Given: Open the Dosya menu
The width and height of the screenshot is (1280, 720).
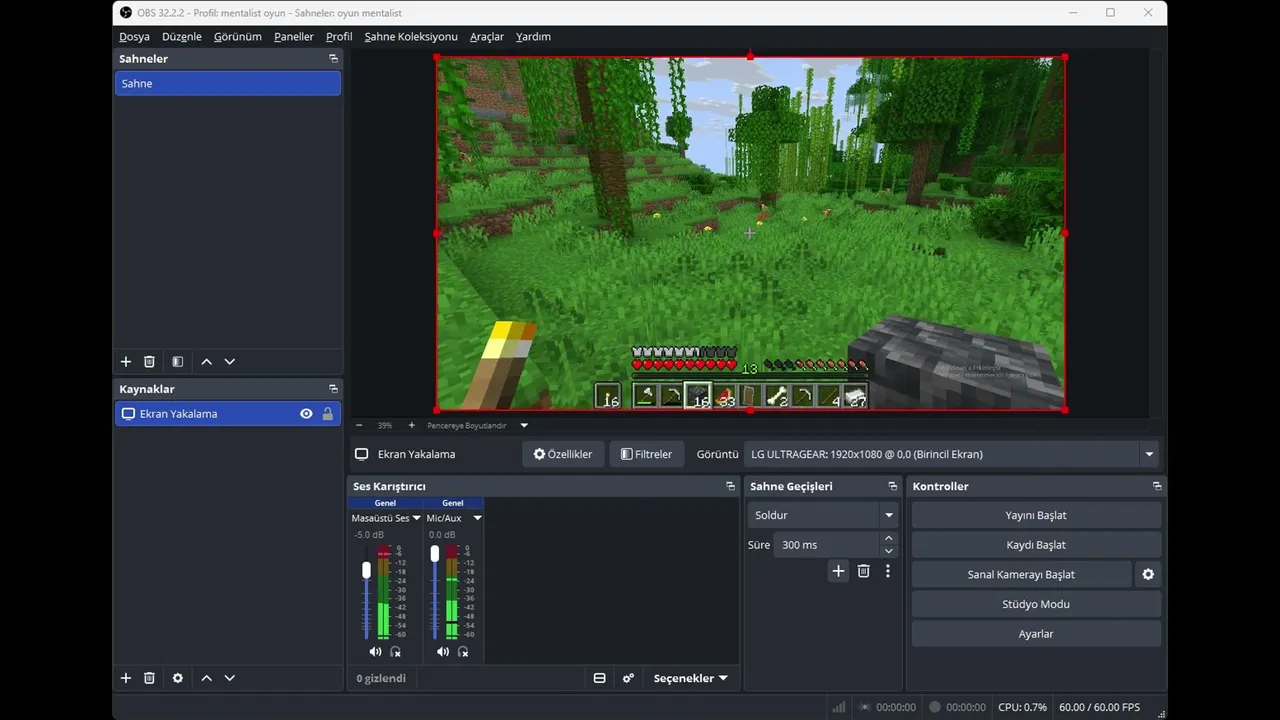Looking at the screenshot, I should click(134, 37).
